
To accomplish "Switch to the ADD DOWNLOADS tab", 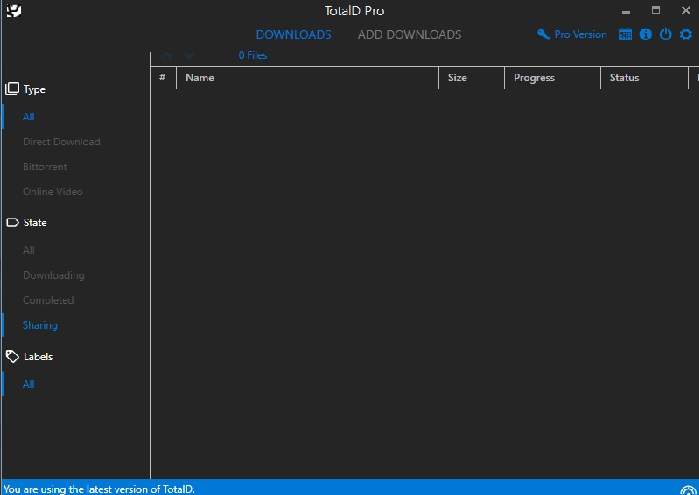I will tap(409, 35).
